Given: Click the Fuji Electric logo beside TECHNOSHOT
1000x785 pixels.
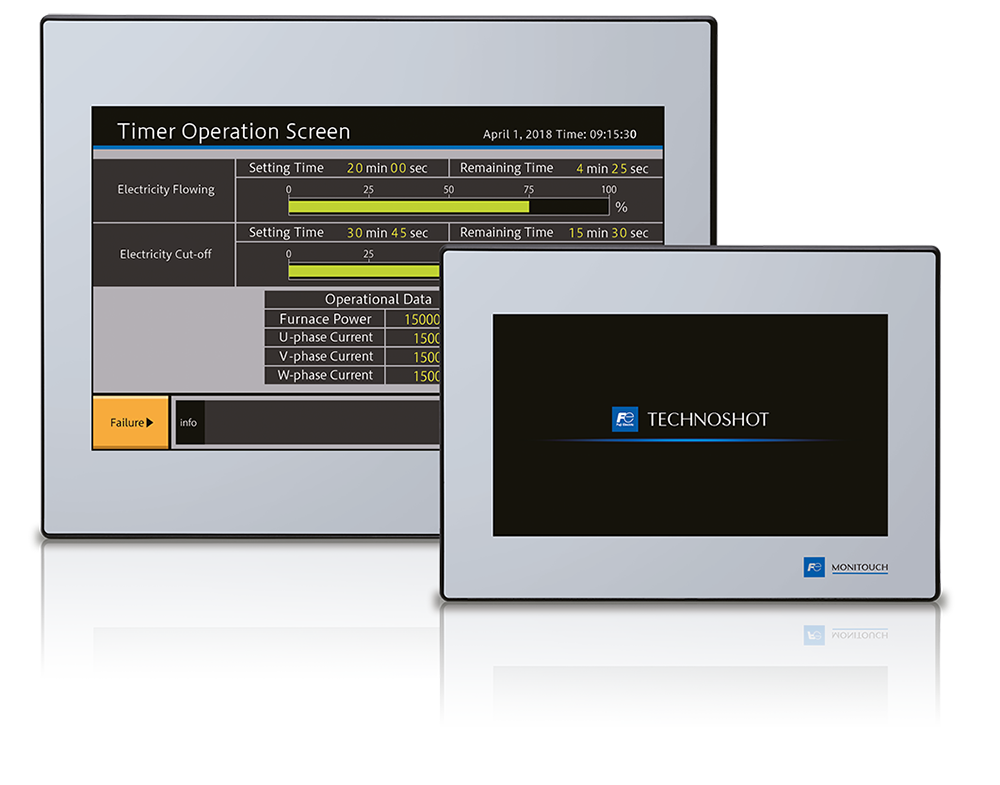Looking at the screenshot, I should (624, 419).
